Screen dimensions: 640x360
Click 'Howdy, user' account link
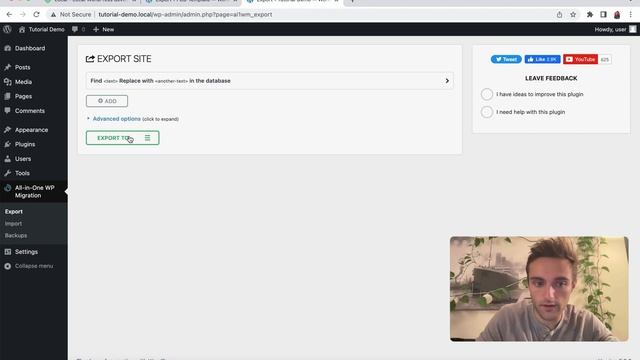(611, 29)
